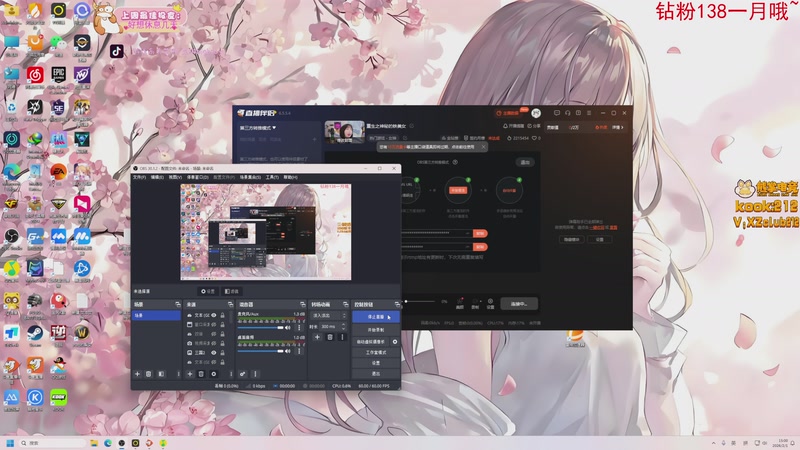This screenshot has height=450, width=800.
Task: Click the help question-mark icon beside OBS mode title
Action: [x=455, y=162]
